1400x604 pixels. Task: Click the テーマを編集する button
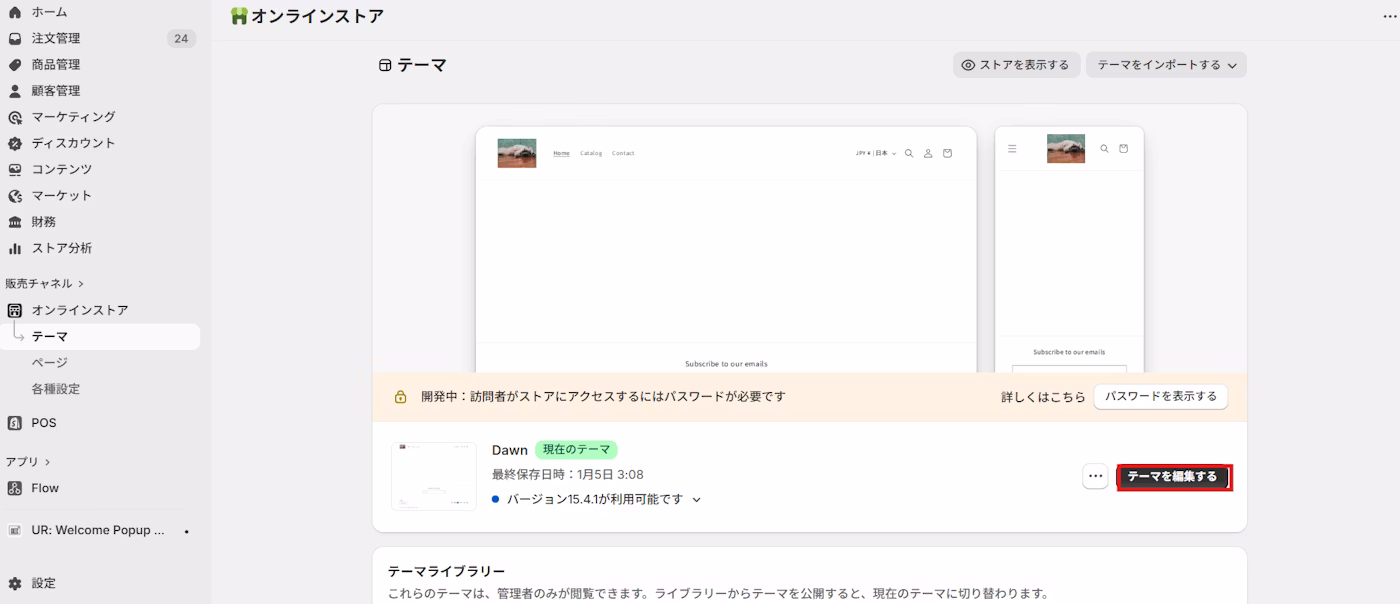pyautogui.click(x=1175, y=478)
